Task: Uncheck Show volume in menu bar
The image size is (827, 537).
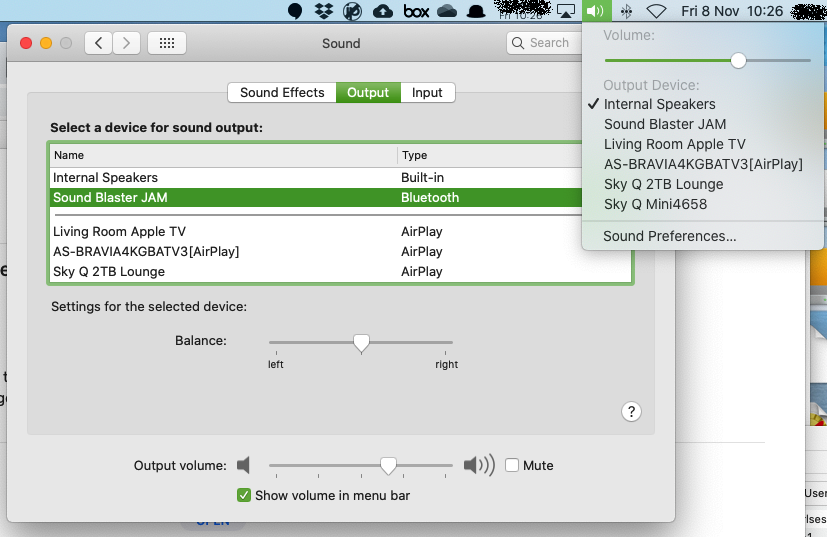Action: pyautogui.click(x=244, y=495)
